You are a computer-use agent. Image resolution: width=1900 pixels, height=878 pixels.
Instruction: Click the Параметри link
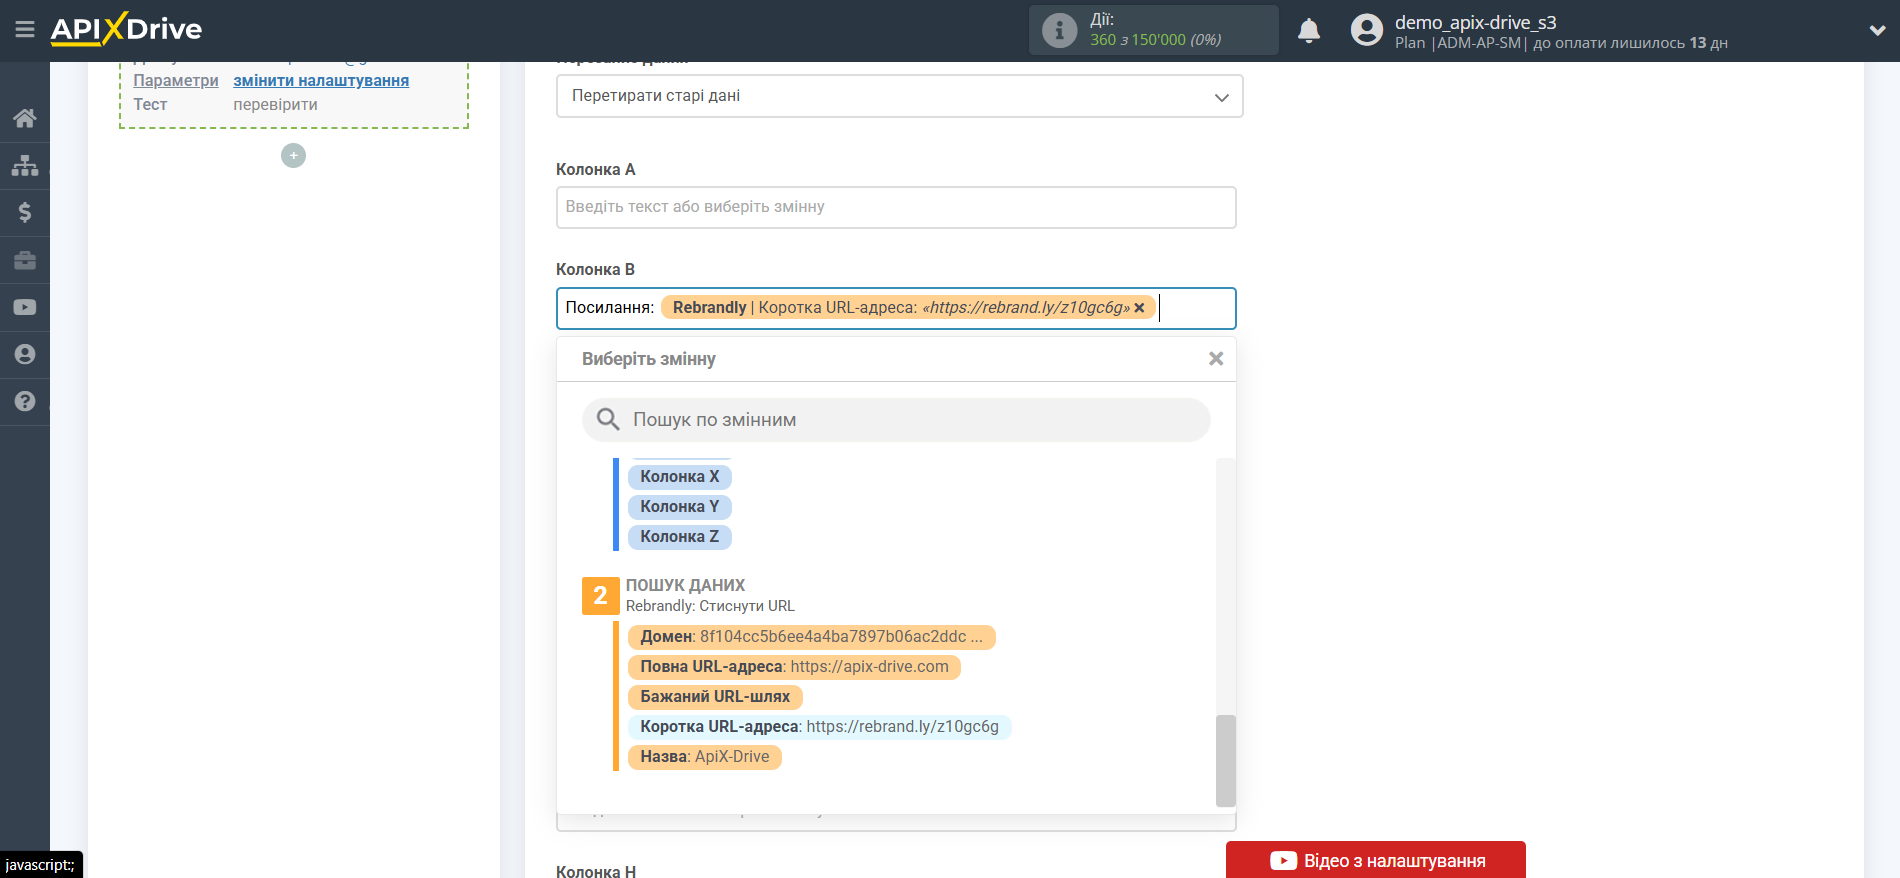(176, 81)
